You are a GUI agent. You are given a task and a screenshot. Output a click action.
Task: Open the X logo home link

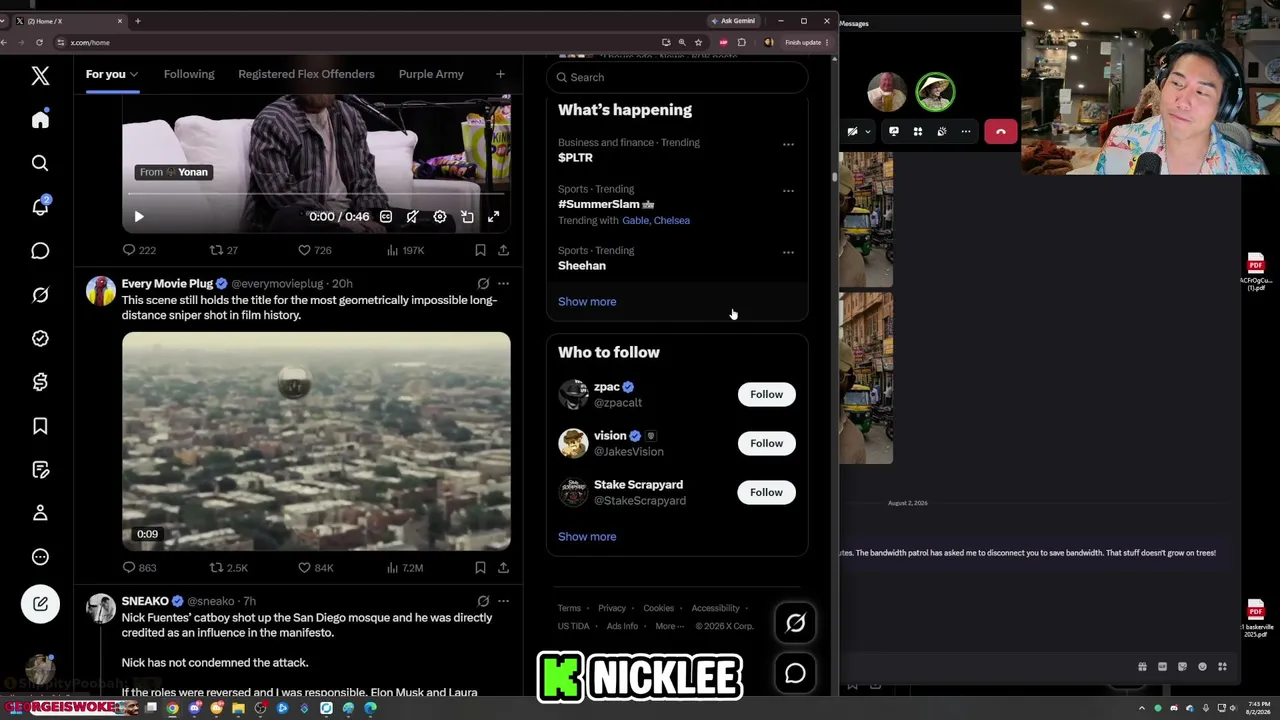[40, 75]
